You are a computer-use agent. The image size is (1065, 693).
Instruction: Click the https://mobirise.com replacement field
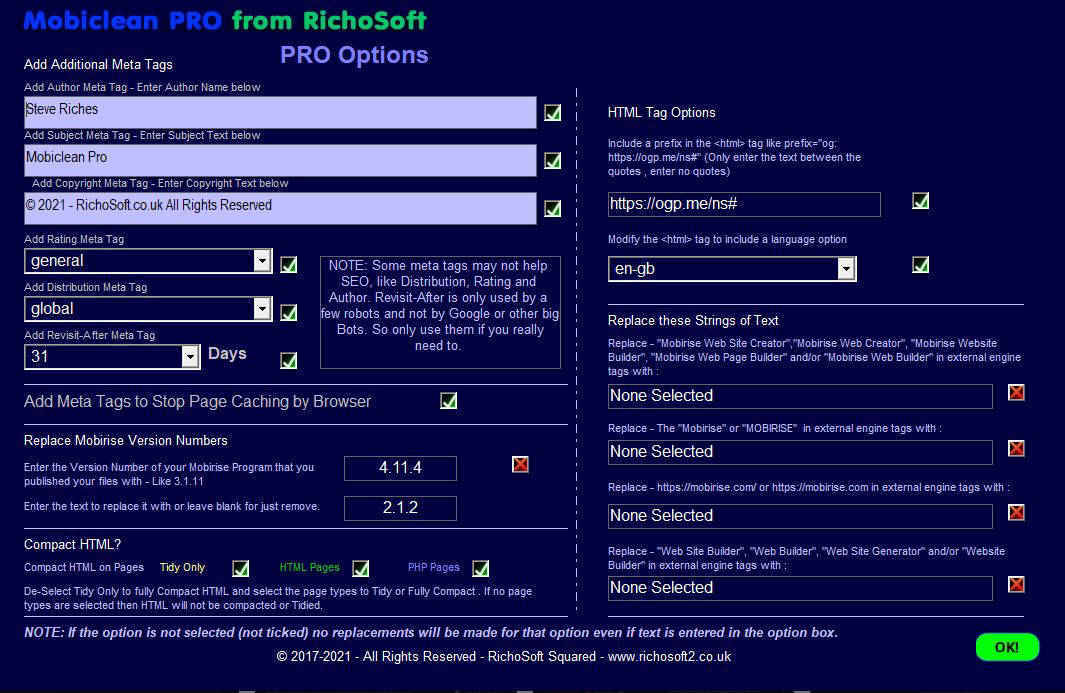pyautogui.click(x=800, y=516)
